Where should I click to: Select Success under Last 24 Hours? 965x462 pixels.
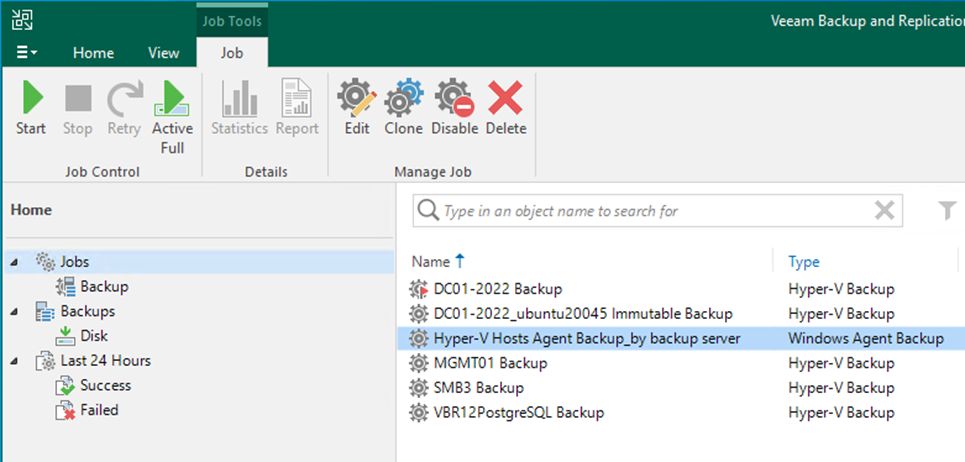point(105,385)
